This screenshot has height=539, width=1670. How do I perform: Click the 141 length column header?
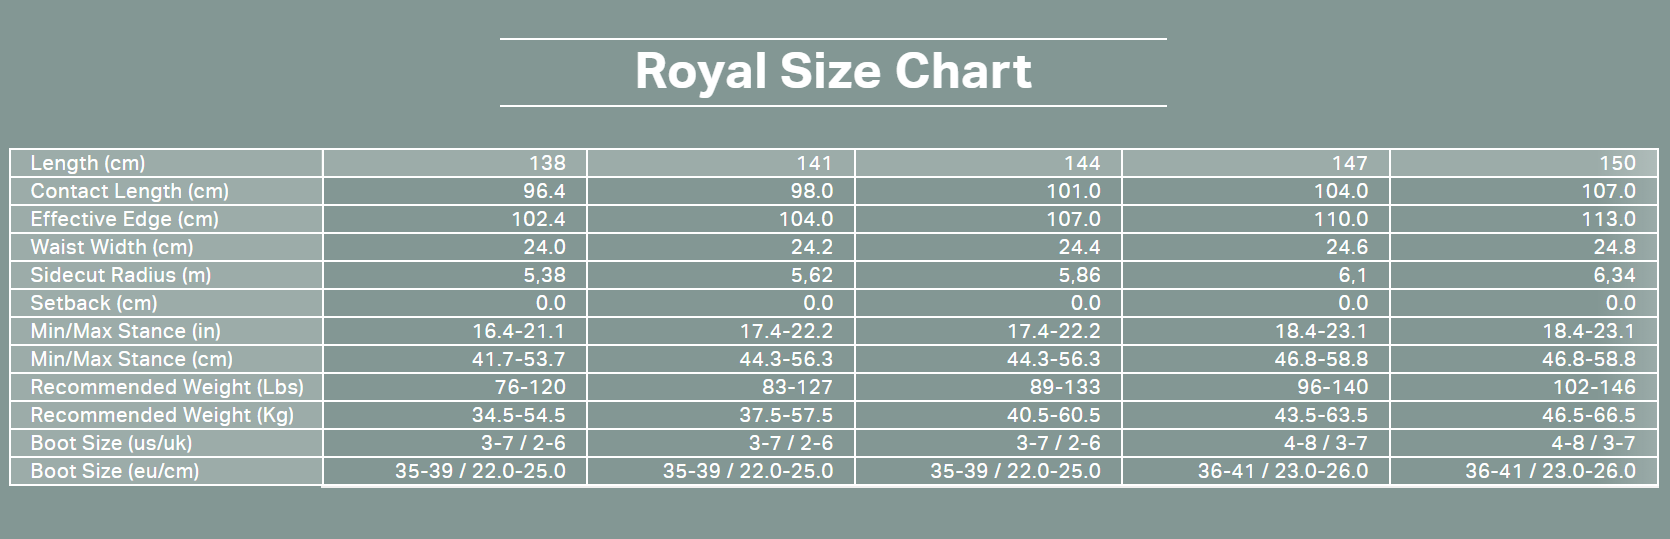click(x=814, y=163)
